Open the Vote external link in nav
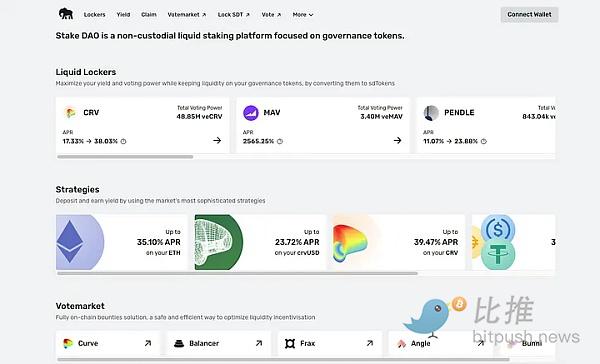 pyautogui.click(x=271, y=15)
